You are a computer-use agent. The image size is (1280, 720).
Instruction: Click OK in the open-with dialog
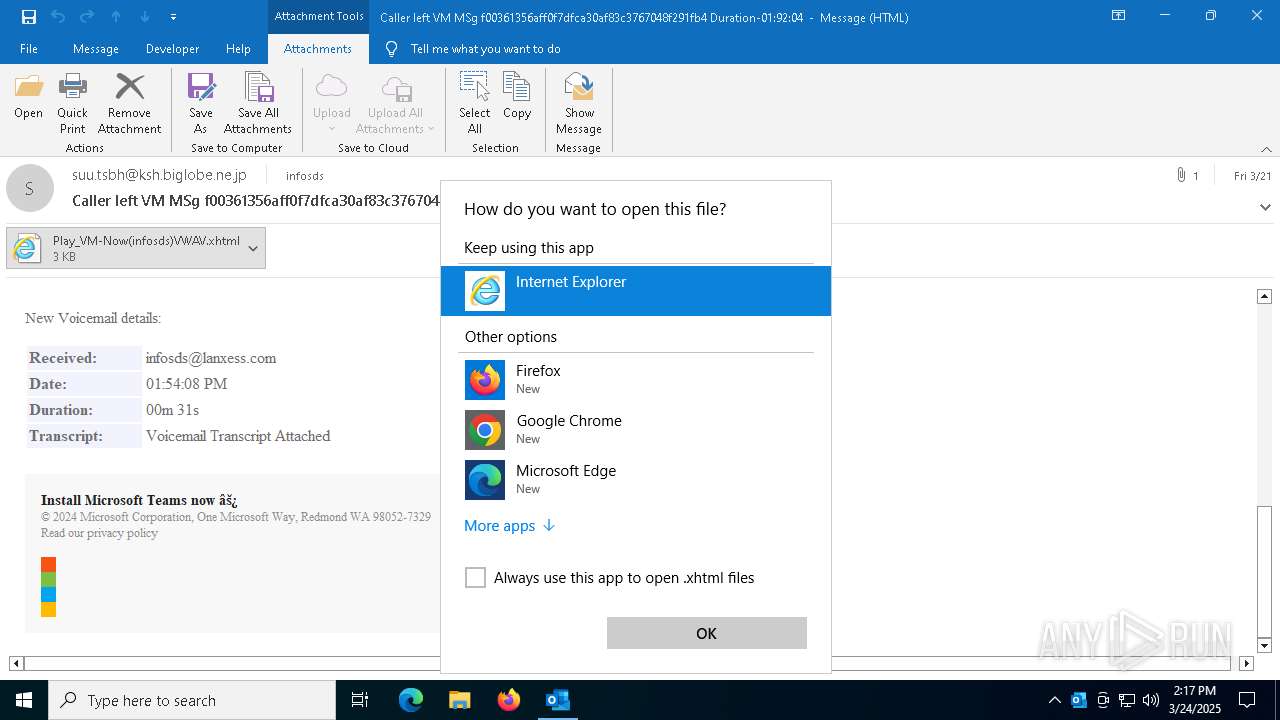tap(706, 633)
